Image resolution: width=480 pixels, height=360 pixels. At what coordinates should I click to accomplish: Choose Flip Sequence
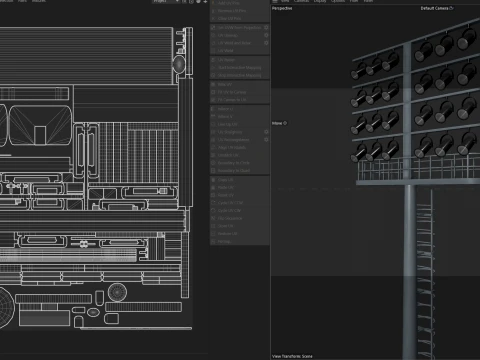tap(239, 218)
